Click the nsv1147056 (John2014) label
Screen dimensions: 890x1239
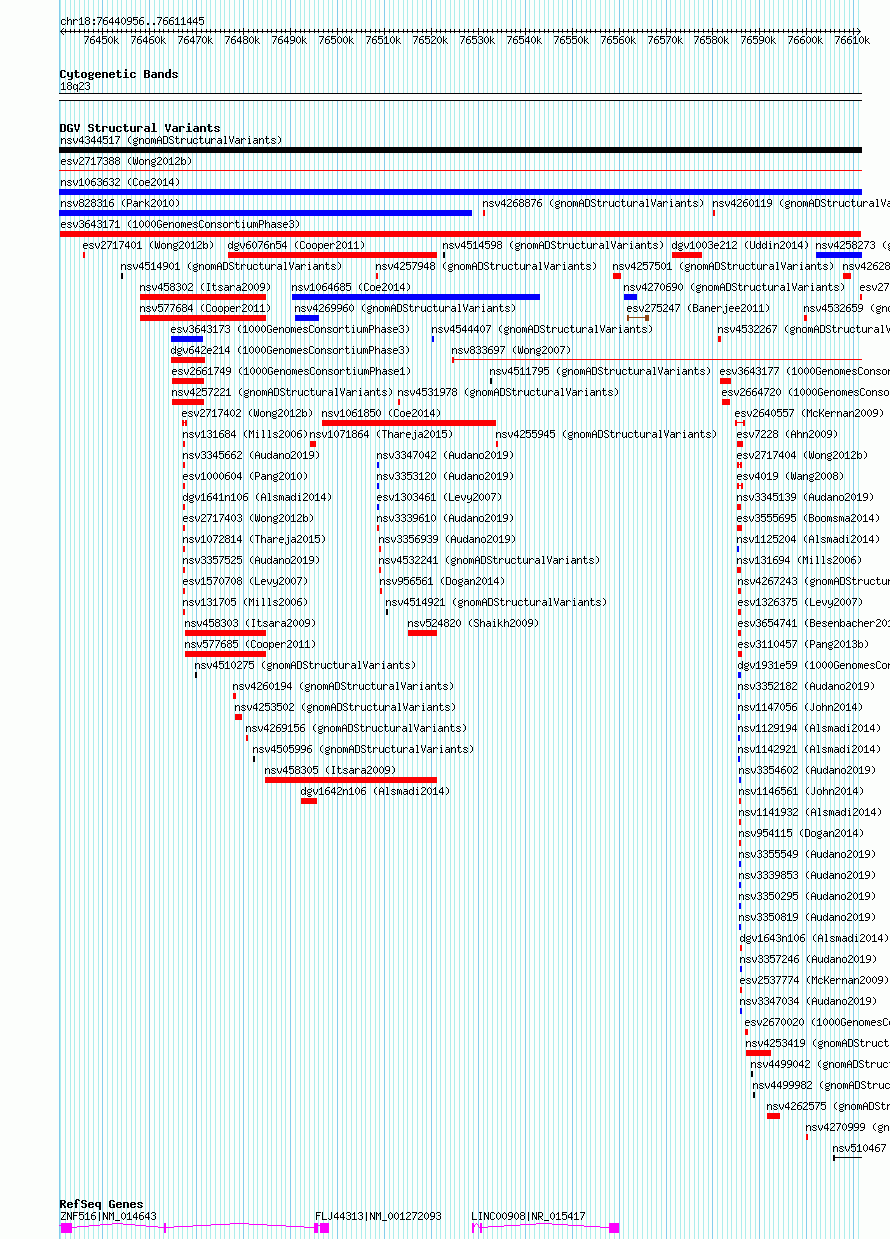(800, 707)
